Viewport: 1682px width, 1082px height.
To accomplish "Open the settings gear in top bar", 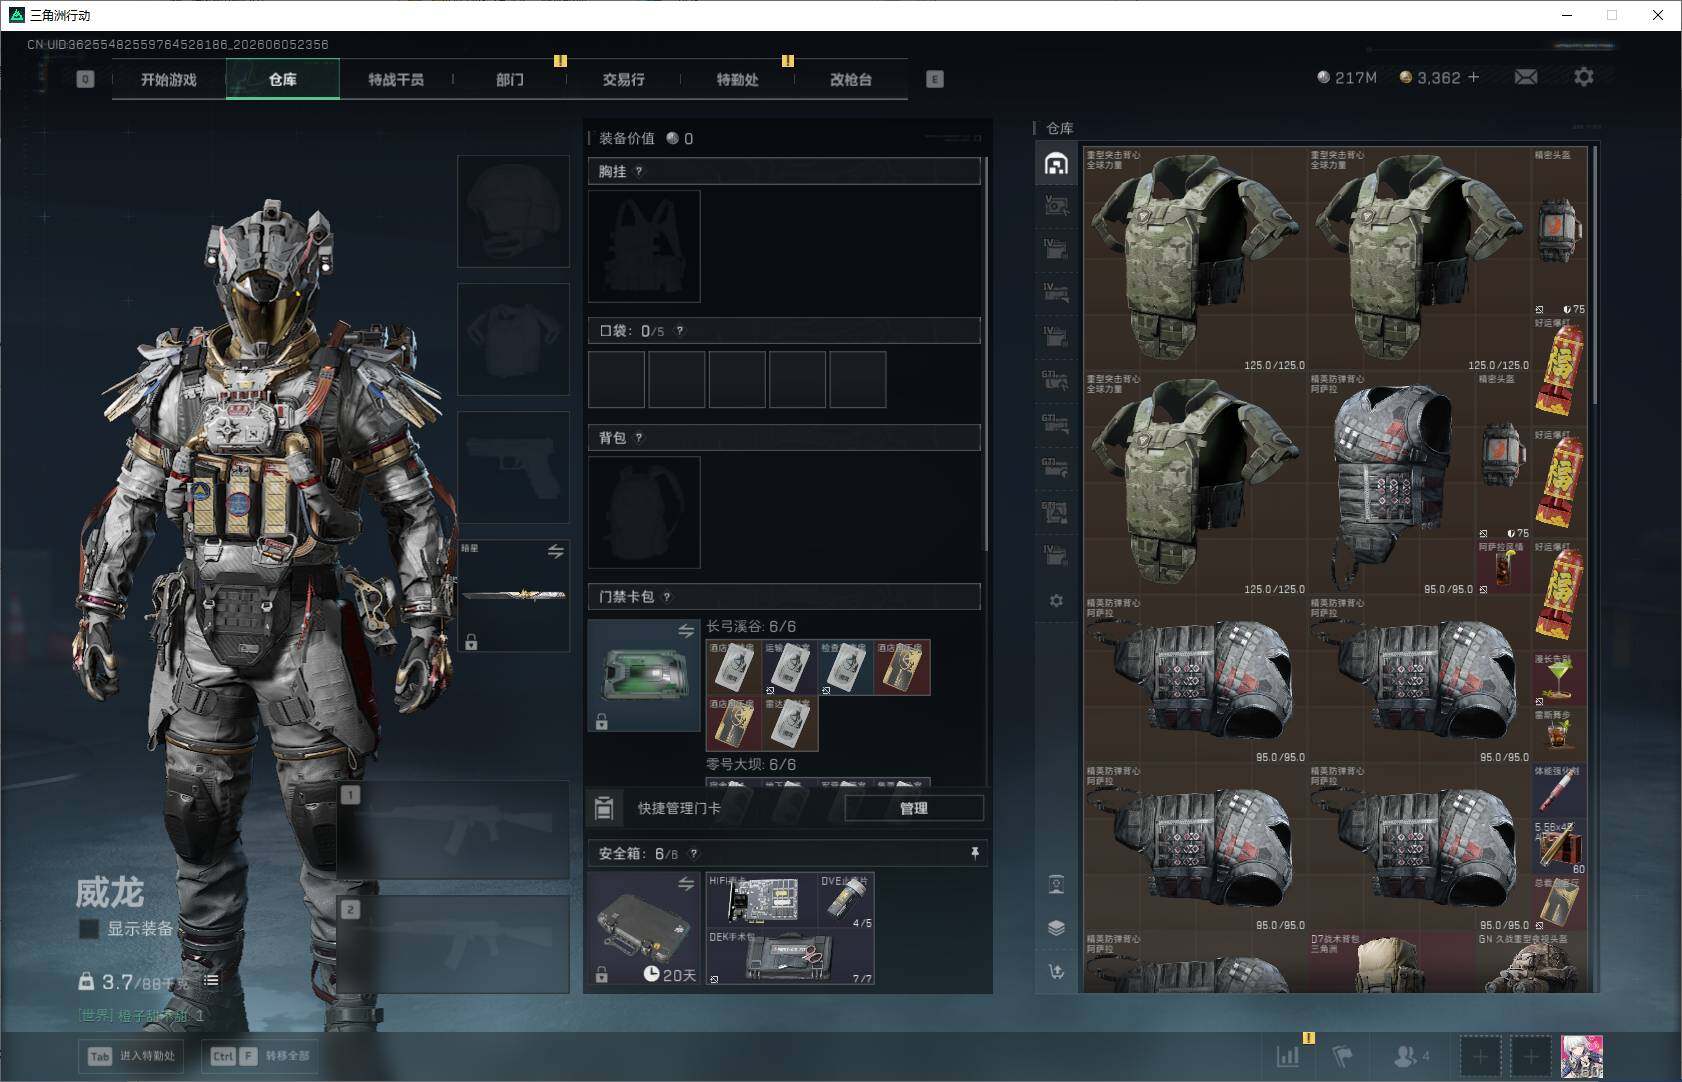I will pyautogui.click(x=1584, y=77).
